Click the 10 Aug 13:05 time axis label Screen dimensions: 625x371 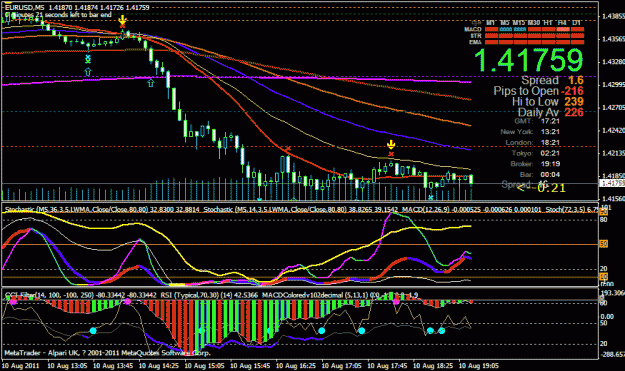click(67, 366)
